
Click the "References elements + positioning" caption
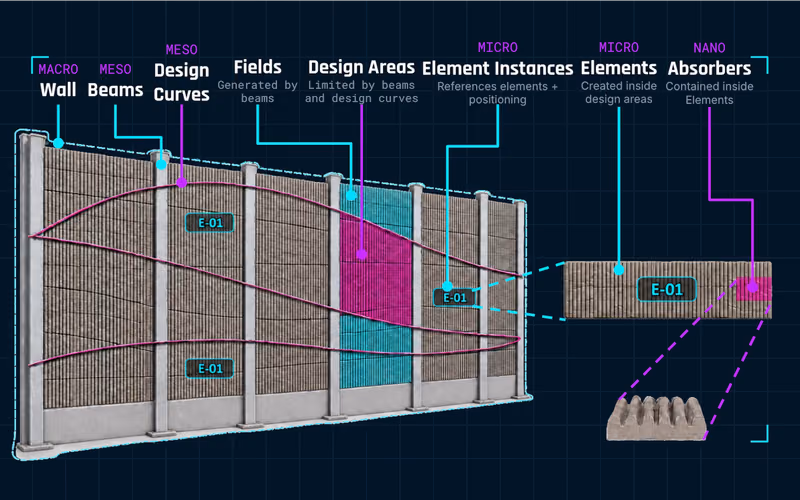[497, 93]
